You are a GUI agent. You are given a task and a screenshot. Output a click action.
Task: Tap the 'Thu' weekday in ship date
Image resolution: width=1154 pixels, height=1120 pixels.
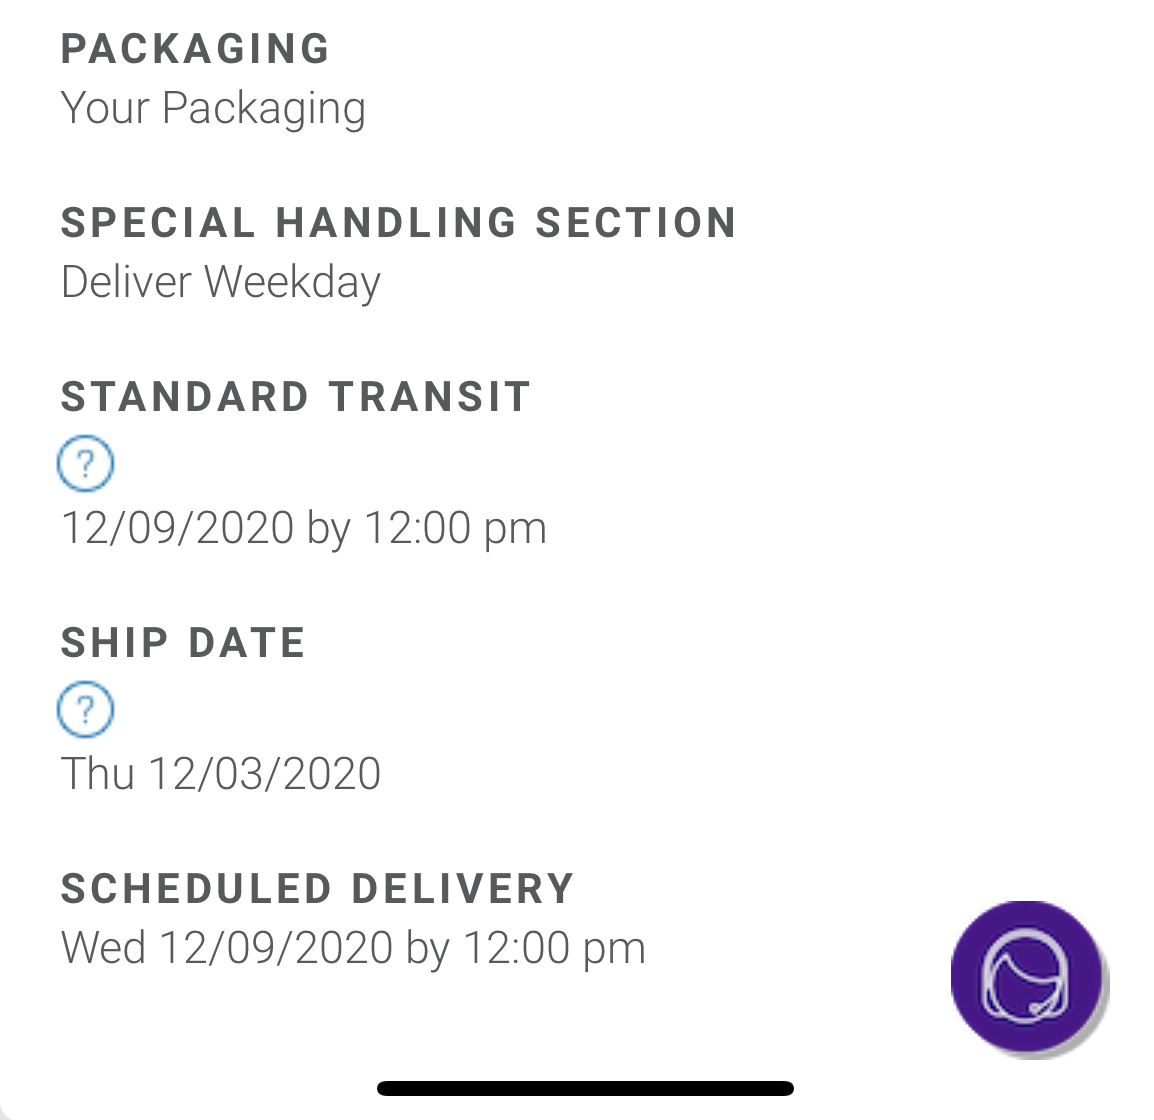coord(97,774)
